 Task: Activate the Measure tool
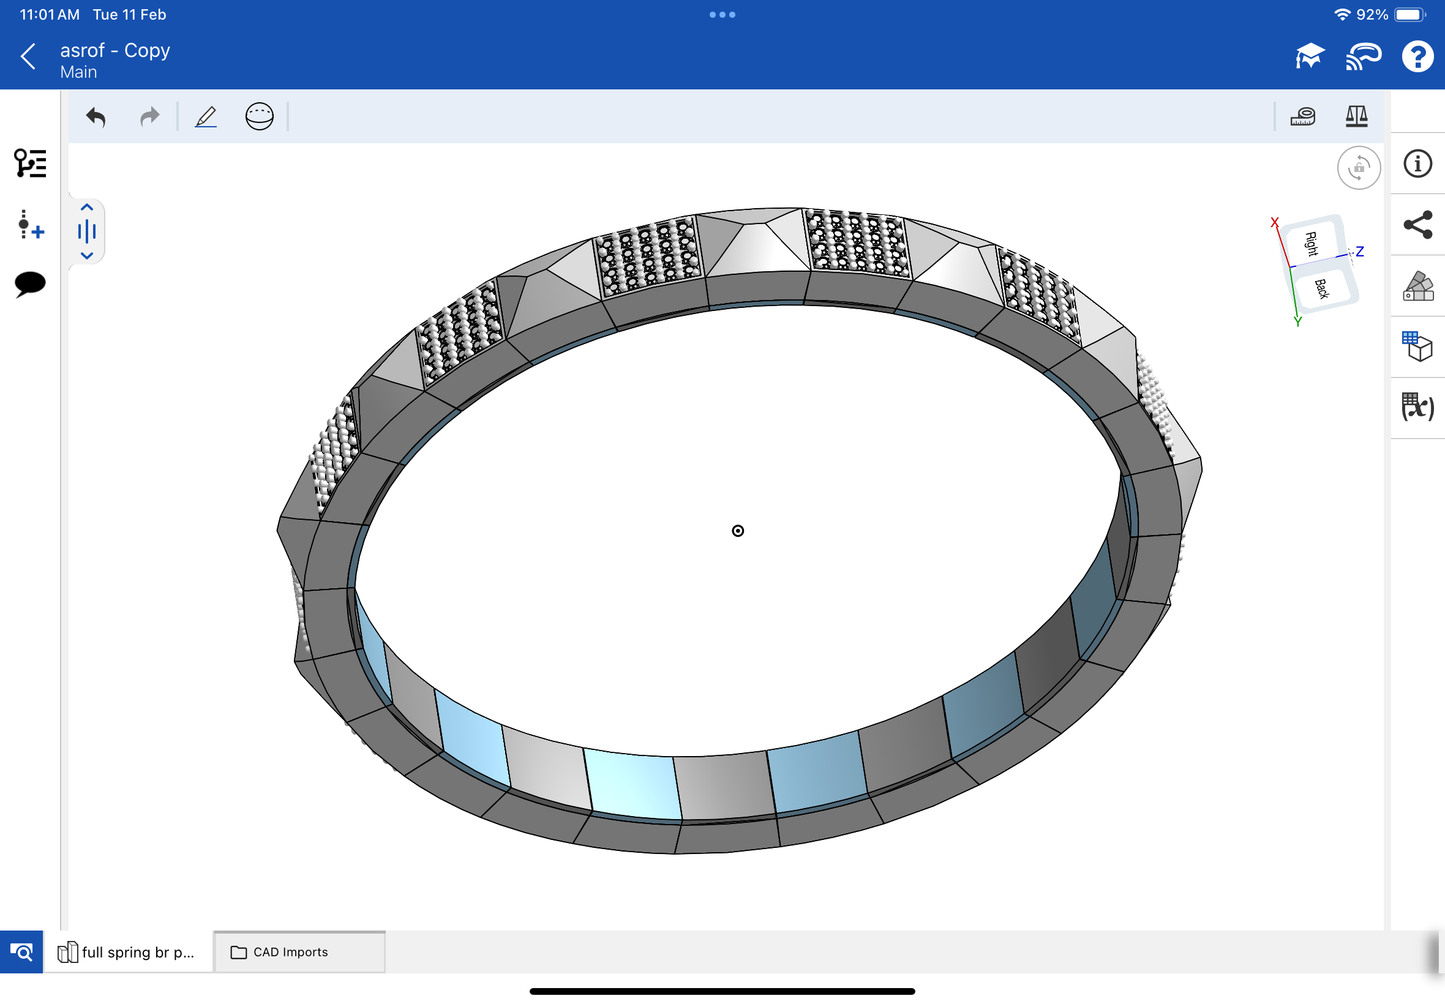pos(1303,117)
